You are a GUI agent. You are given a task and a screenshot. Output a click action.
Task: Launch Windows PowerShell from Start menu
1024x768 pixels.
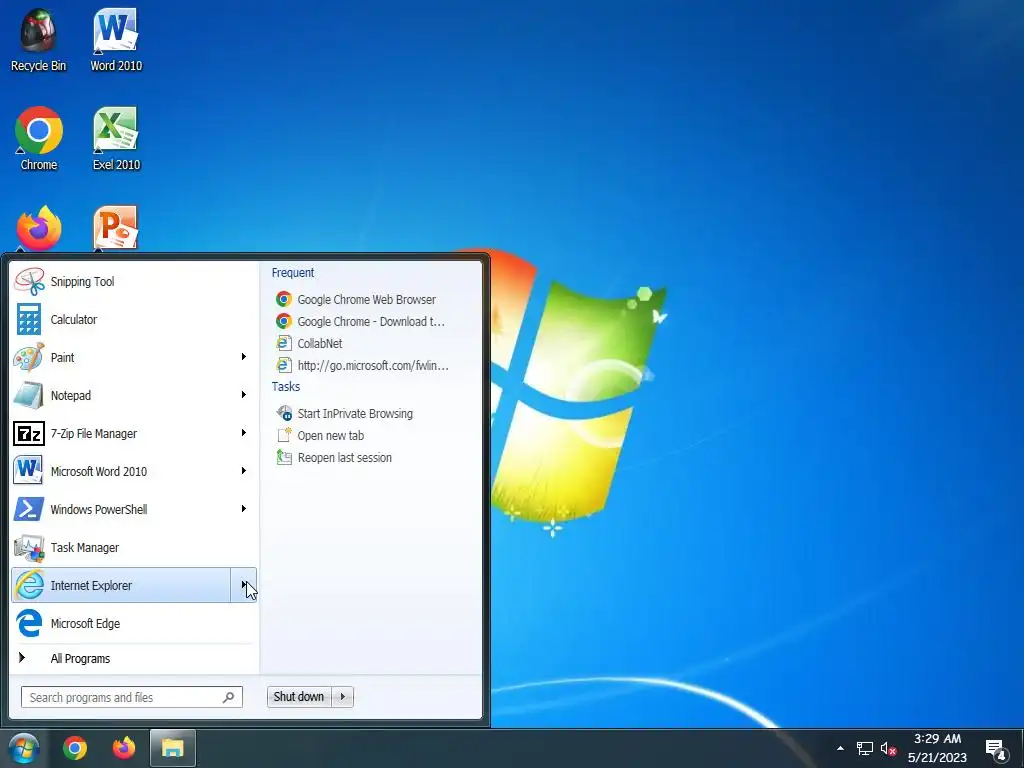coord(121,509)
